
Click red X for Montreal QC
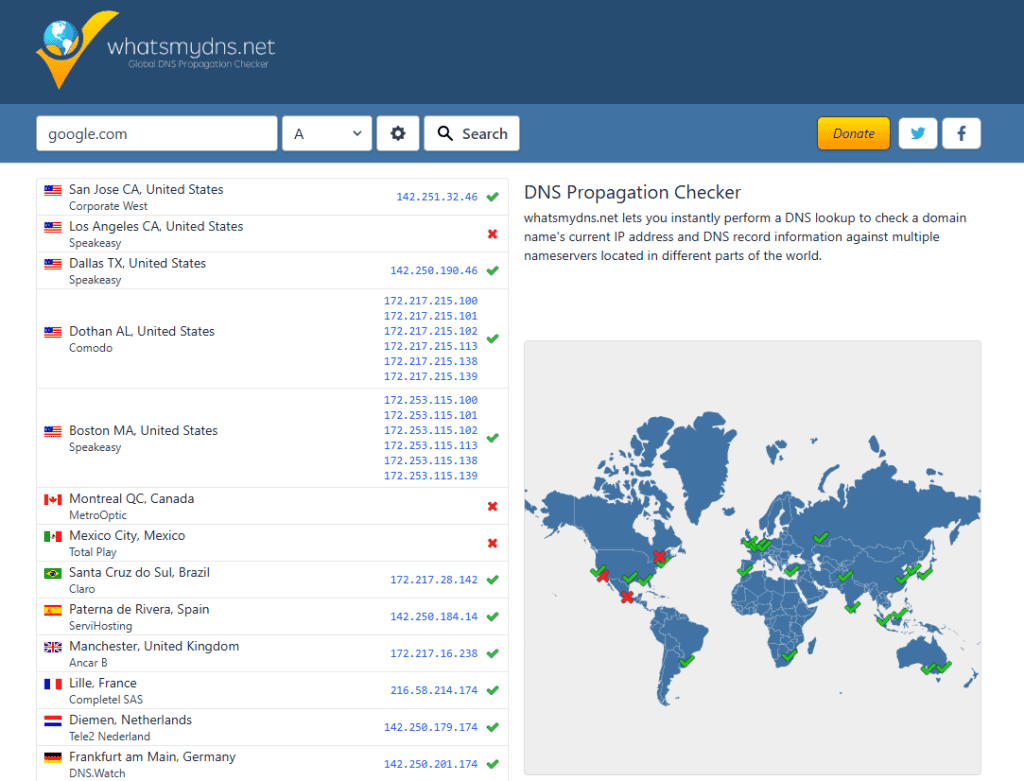492,506
